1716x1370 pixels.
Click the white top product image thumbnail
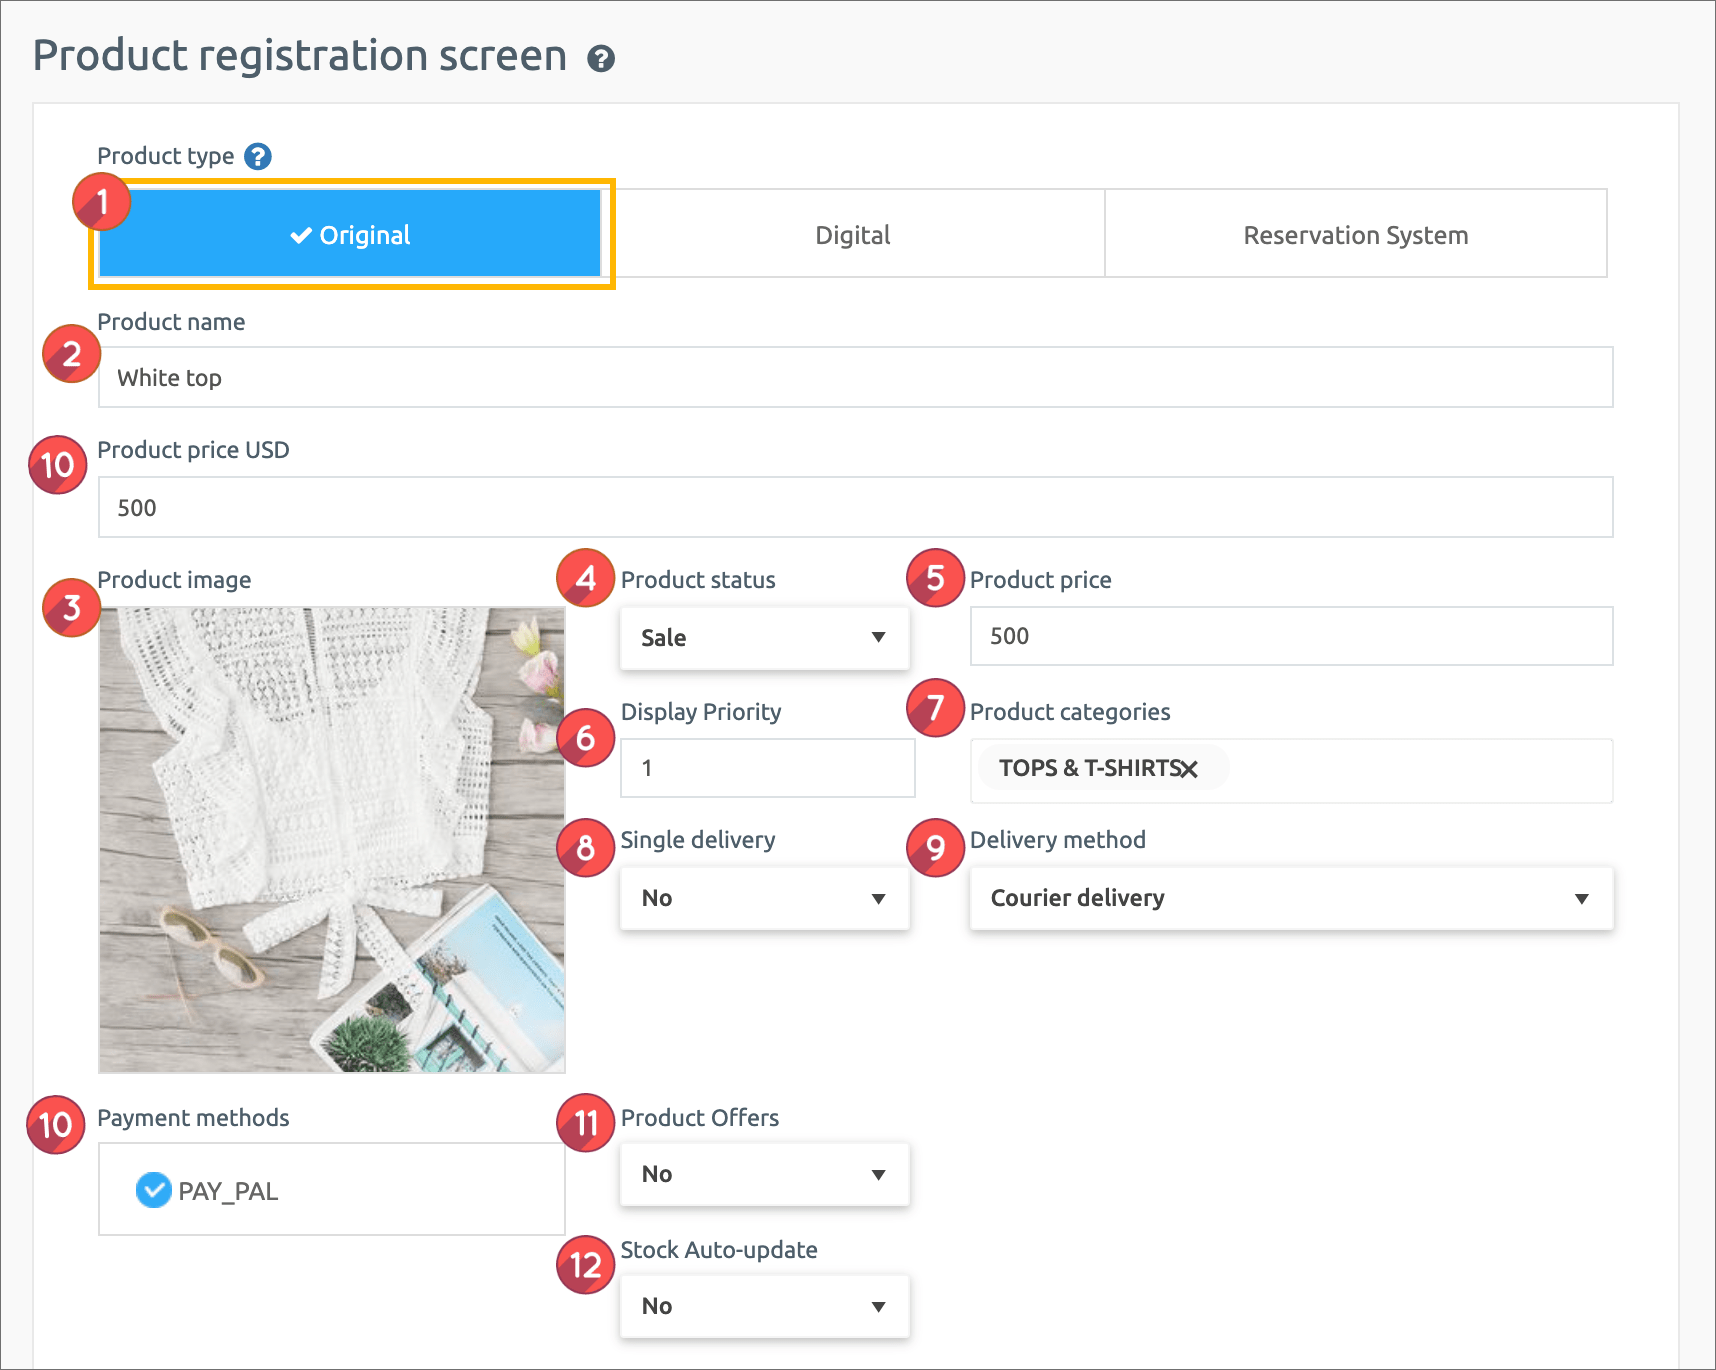point(332,840)
